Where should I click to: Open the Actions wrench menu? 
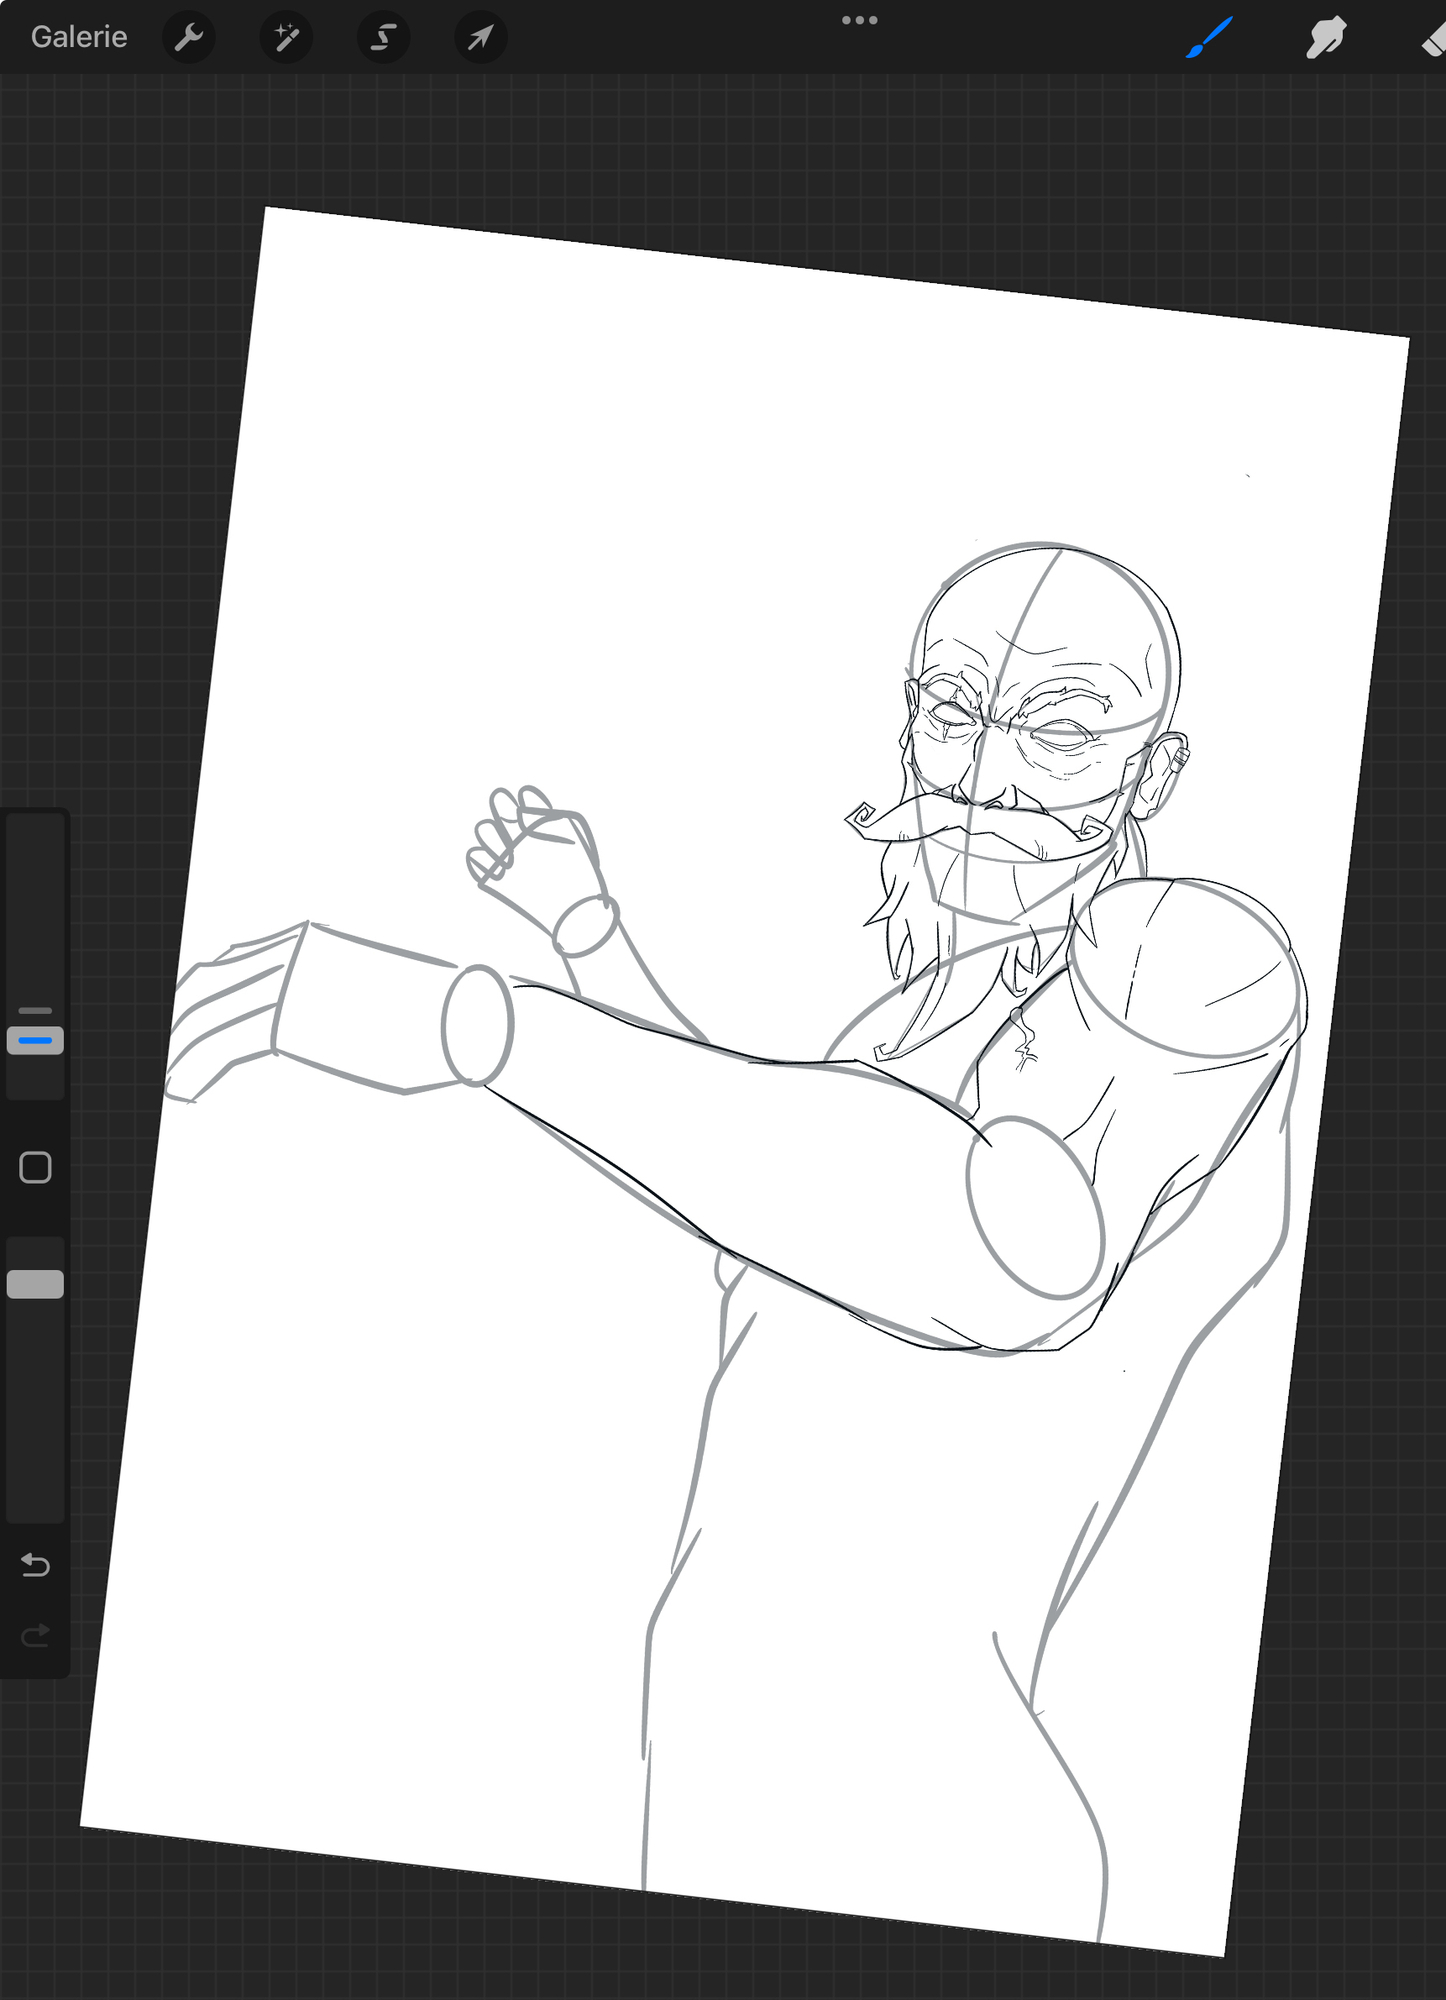pyautogui.click(x=188, y=38)
